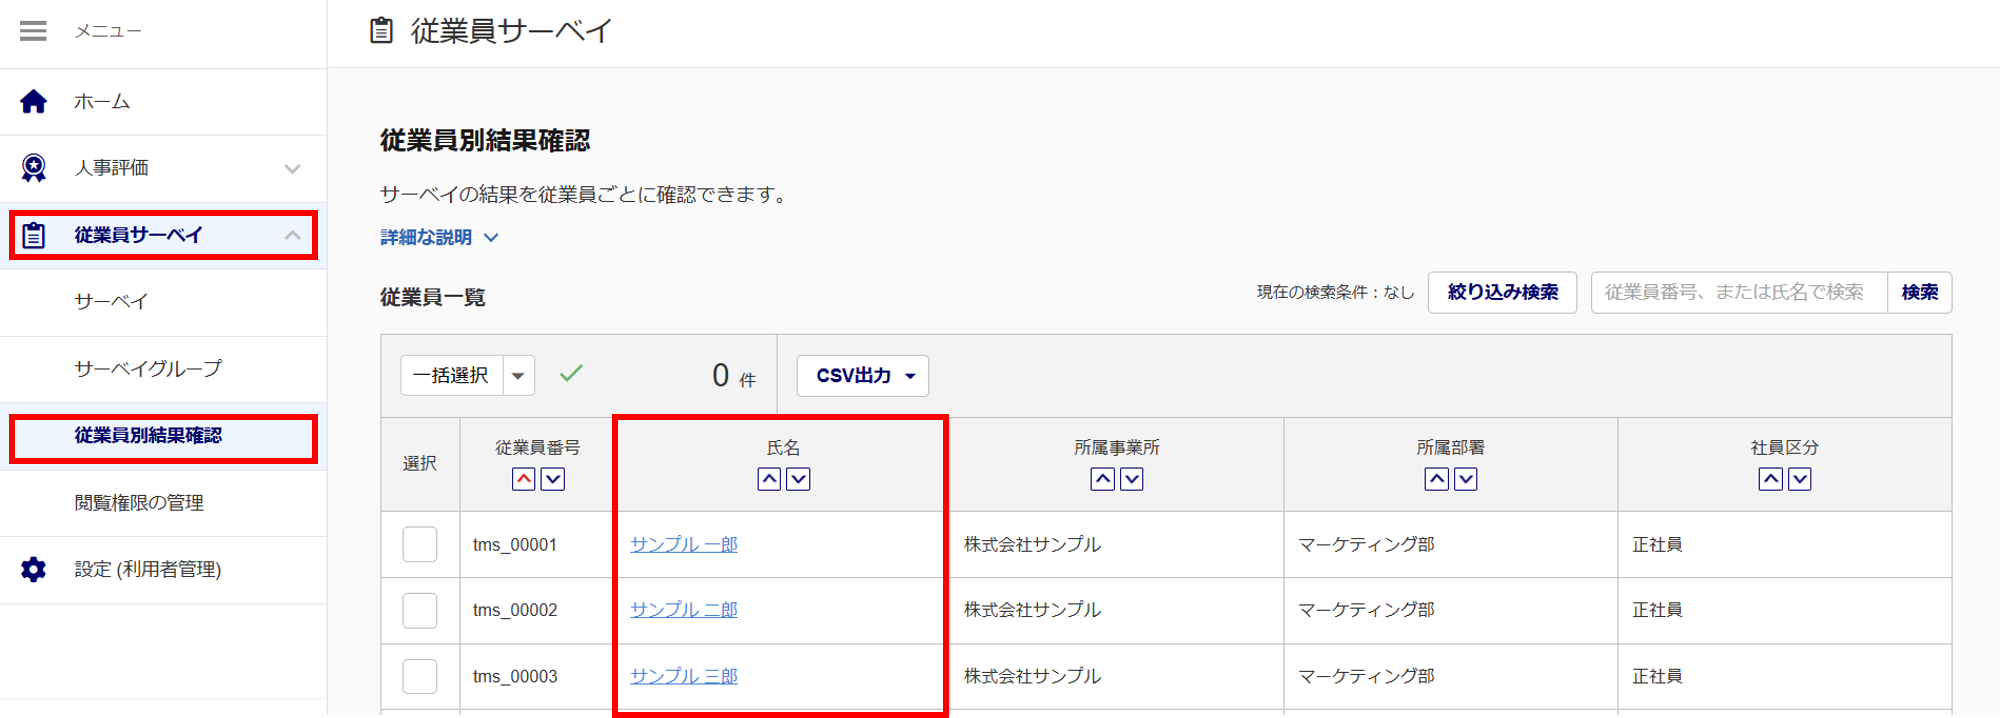This screenshot has height=718, width=2000.
Task: Sort 所属部署 ascending with up arrow
Action: [x=1436, y=479]
